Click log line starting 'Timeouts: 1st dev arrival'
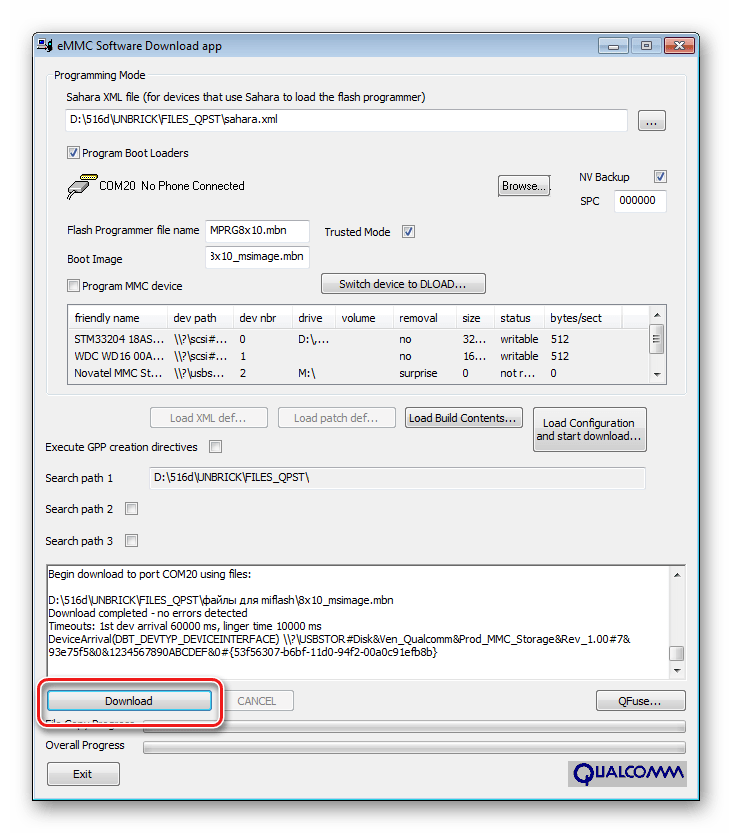This screenshot has height=833, width=732. point(185,626)
